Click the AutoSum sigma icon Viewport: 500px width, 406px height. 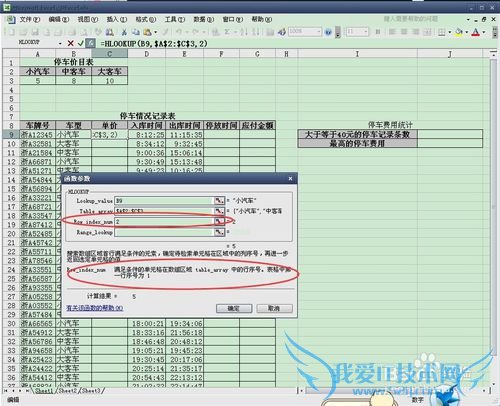point(227,32)
